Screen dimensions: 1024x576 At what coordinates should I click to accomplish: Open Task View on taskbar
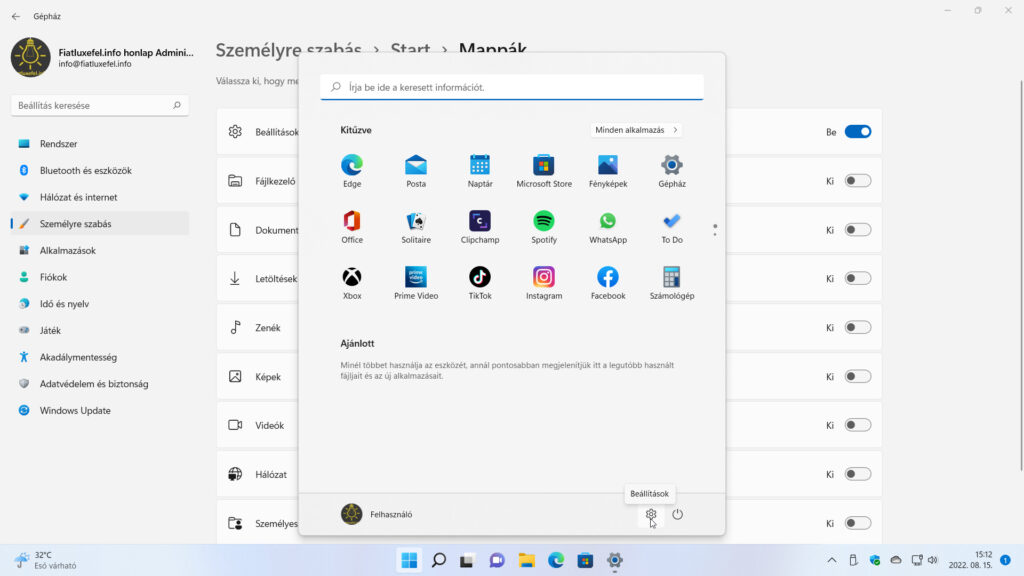(467, 560)
